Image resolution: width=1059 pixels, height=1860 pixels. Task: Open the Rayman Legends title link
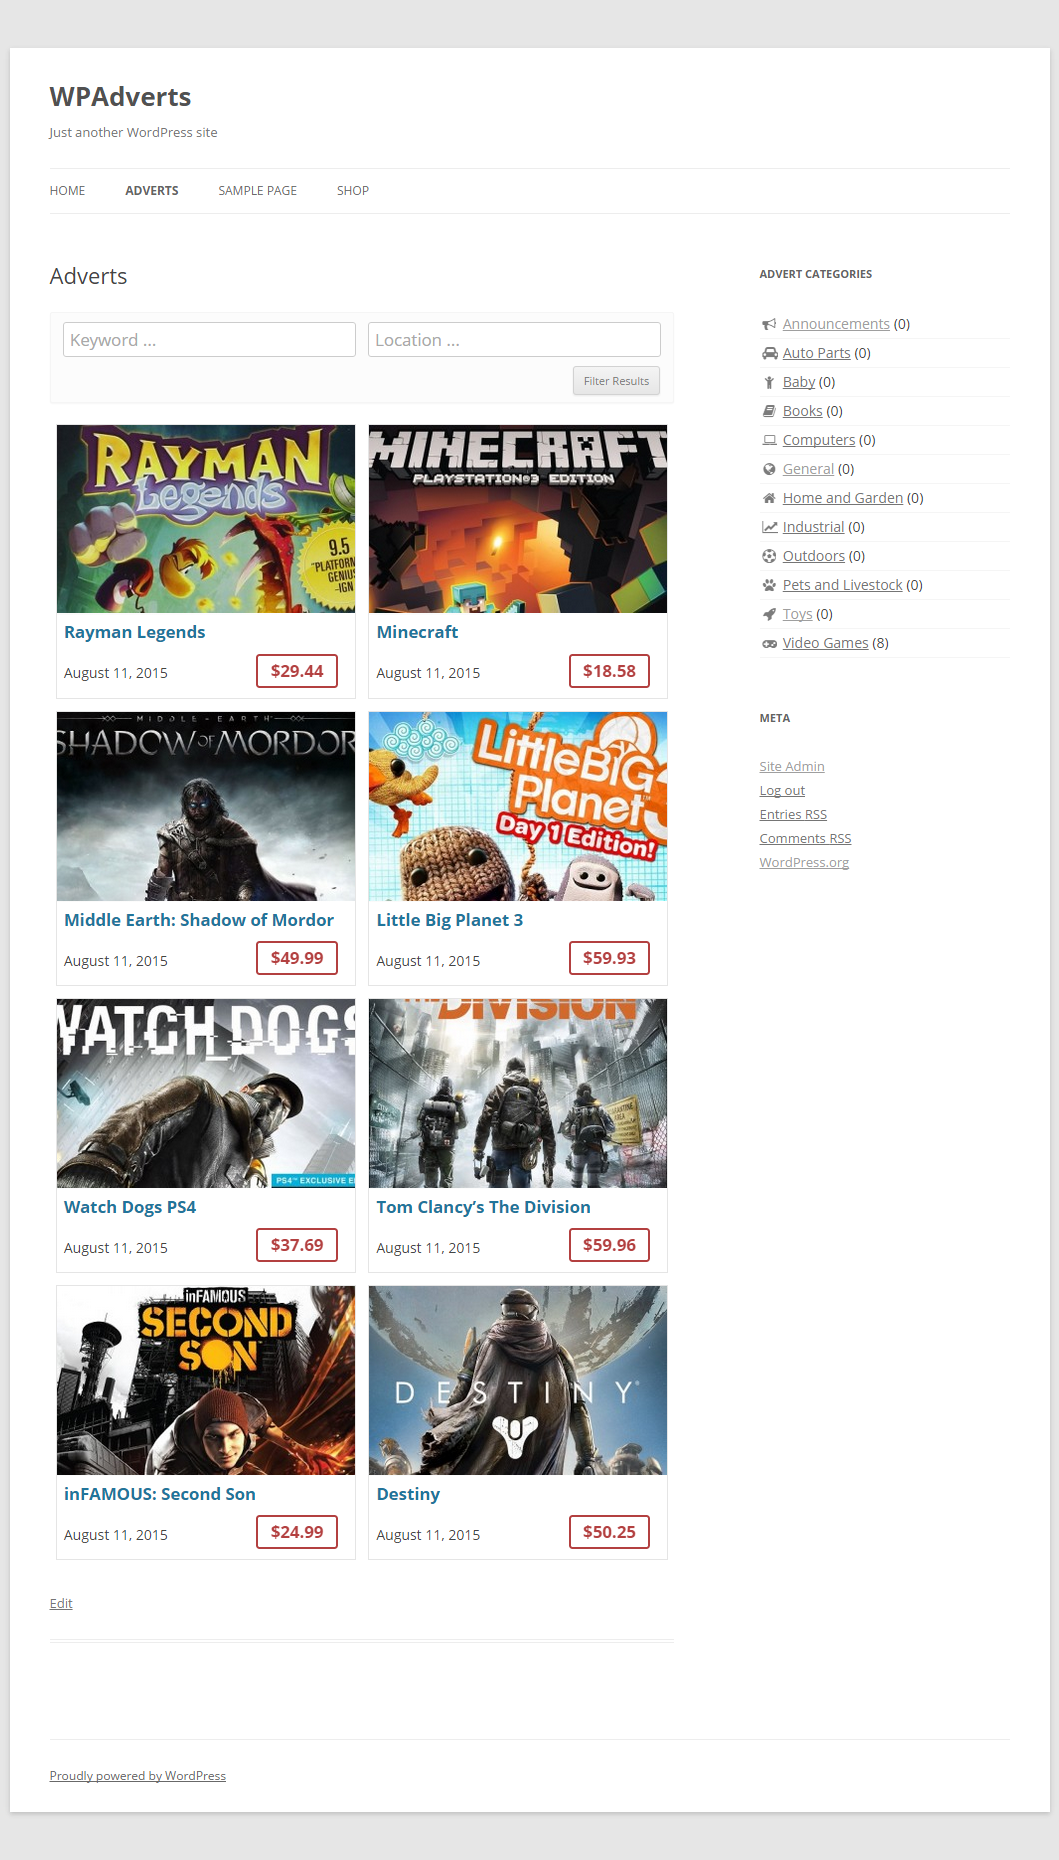[134, 632]
